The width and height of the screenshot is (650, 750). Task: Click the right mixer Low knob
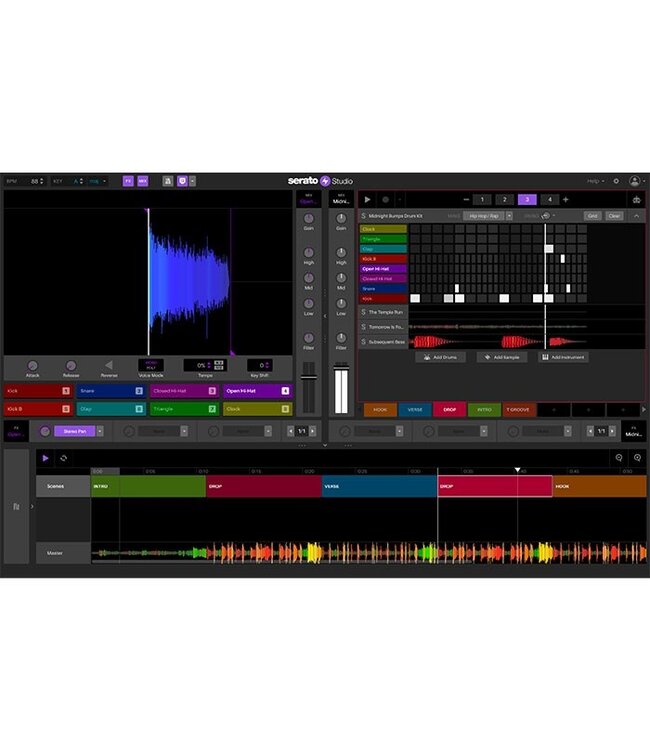pos(341,304)
